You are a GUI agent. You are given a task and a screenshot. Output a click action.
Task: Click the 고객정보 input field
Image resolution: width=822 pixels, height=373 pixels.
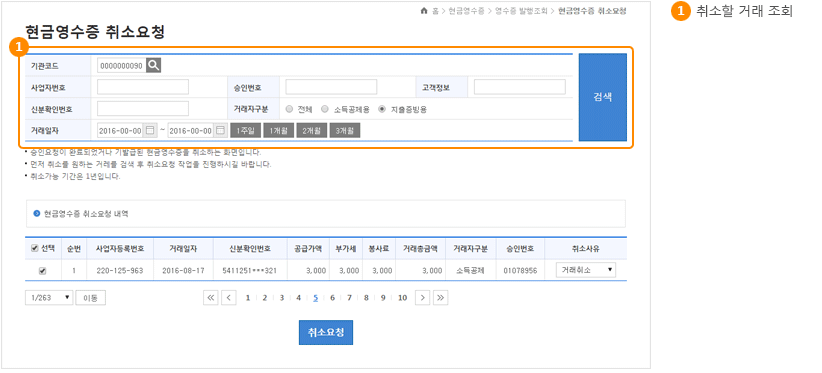coord(520,87)
